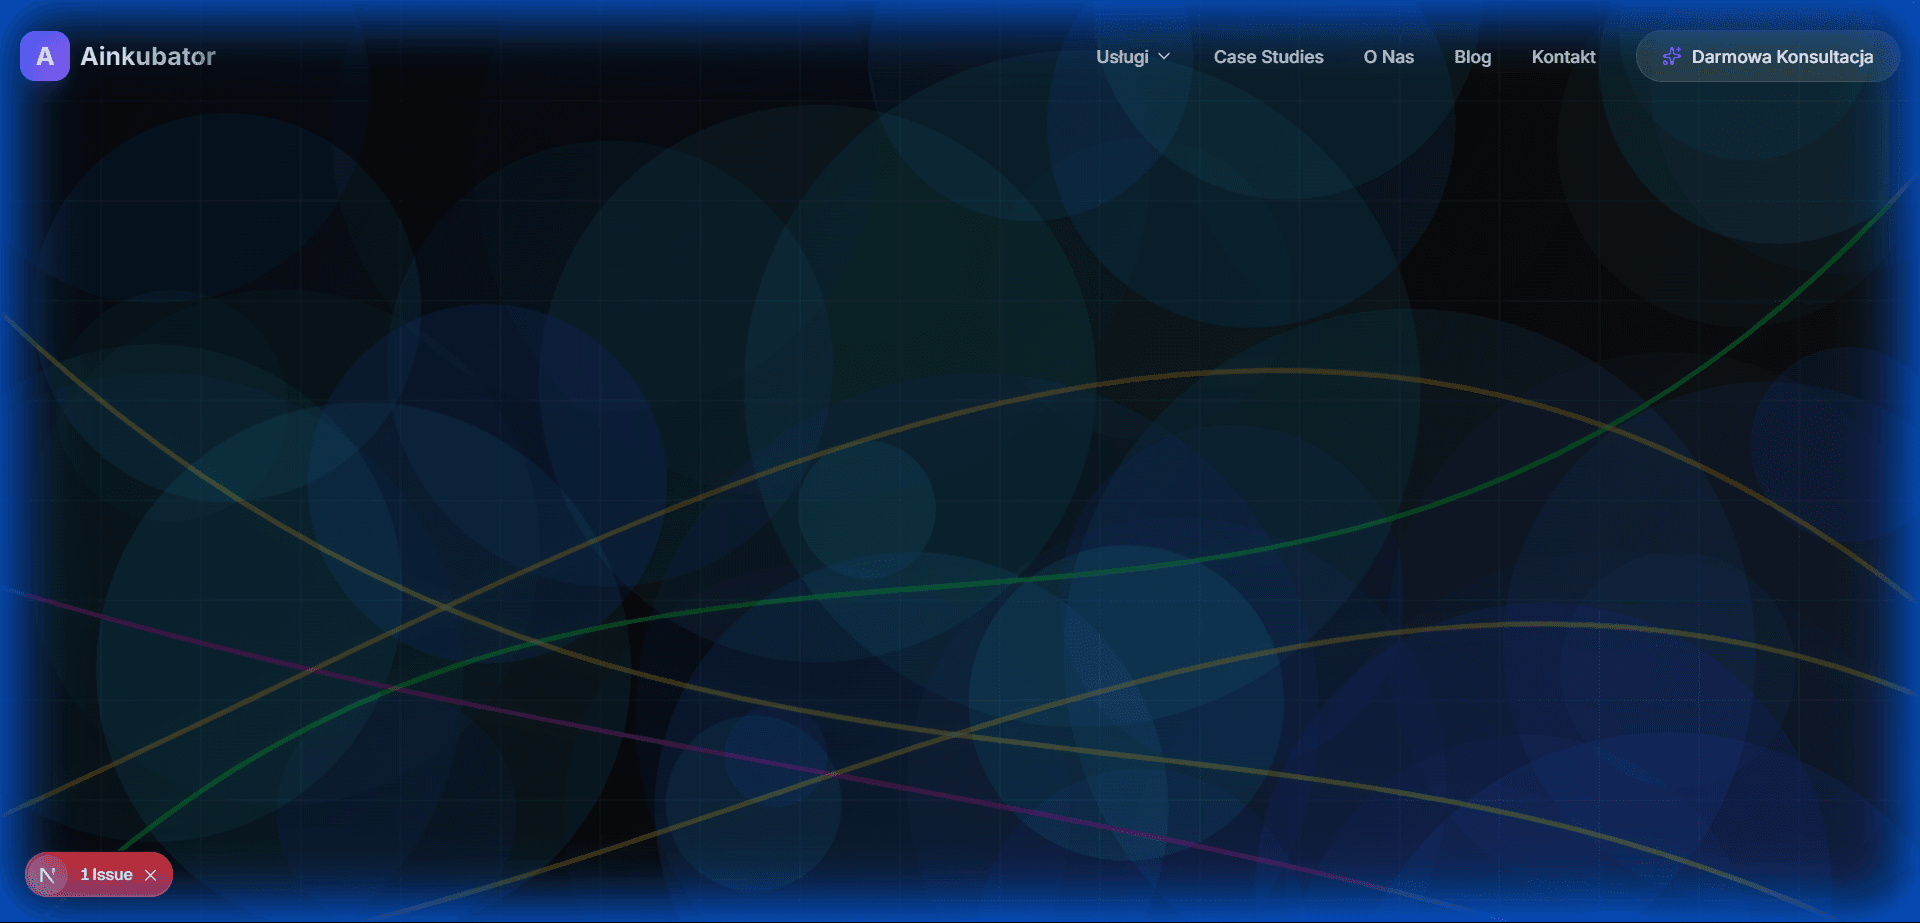
Task: Expand the Usługi dropdown menu
Action: click(x=1133, y=57)
